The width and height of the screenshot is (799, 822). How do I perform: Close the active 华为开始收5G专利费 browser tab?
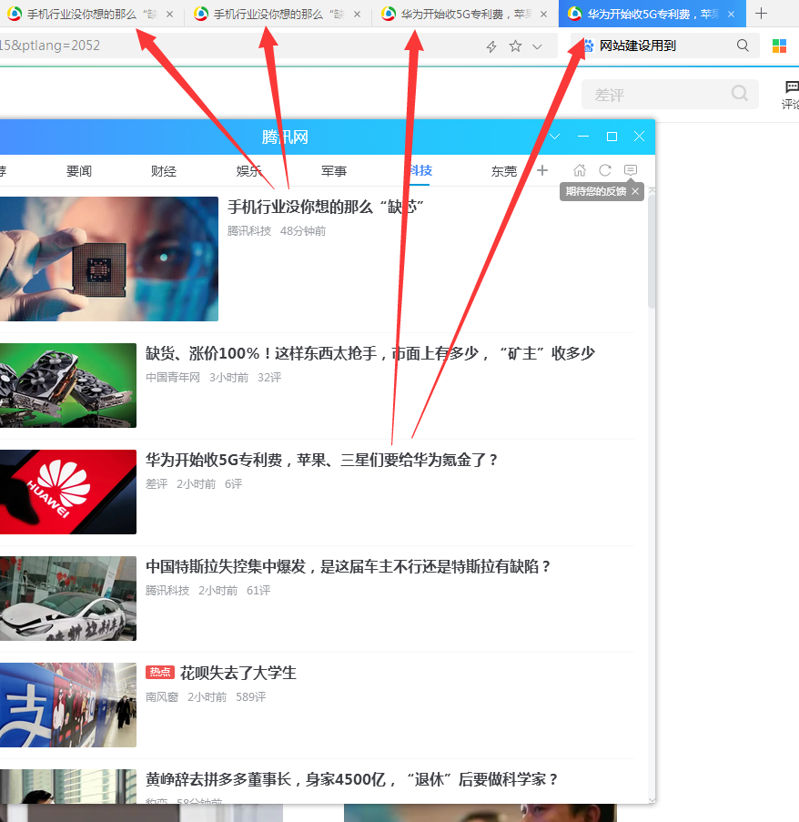731,14
